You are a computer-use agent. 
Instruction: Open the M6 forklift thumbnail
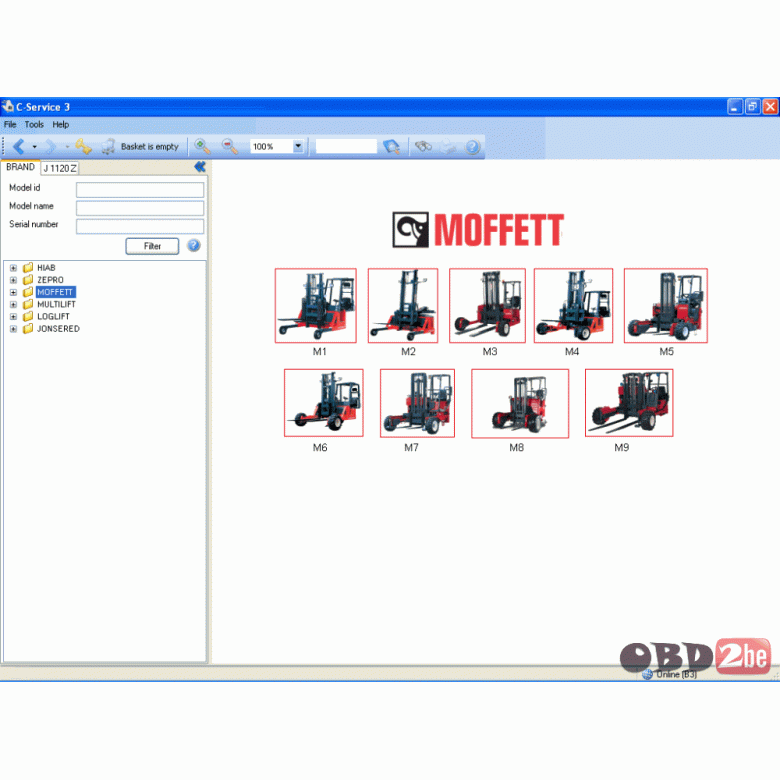pos(324,403)
